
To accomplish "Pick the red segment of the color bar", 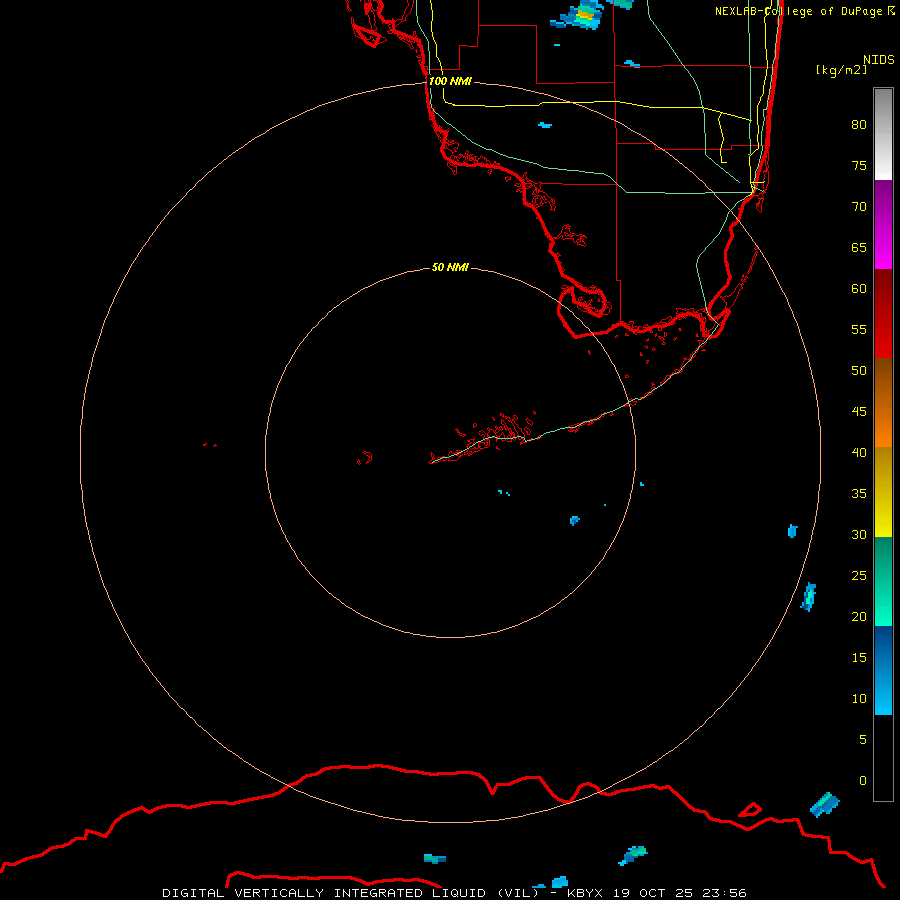I will (x=883, y=314).
